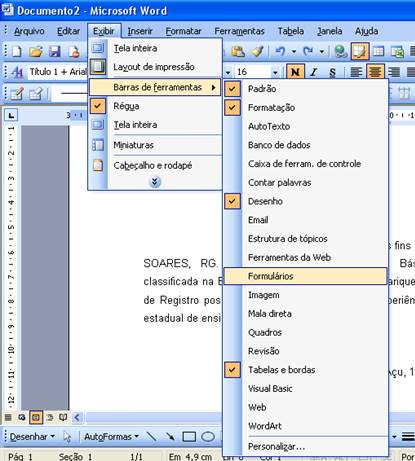Click the ruler tab selector L box
Image resolution: width=415 pixels, height=461 pixels.
coord(11,116)
